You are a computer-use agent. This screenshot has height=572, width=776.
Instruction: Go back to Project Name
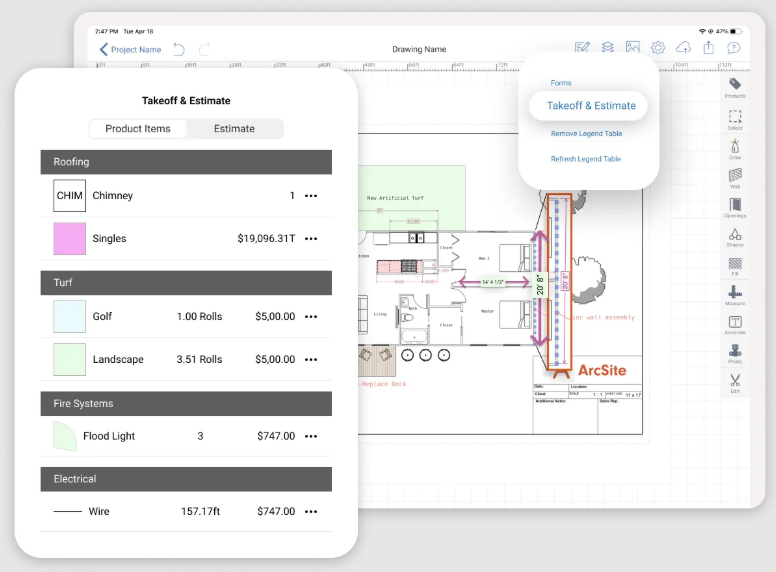pos(130,49)
